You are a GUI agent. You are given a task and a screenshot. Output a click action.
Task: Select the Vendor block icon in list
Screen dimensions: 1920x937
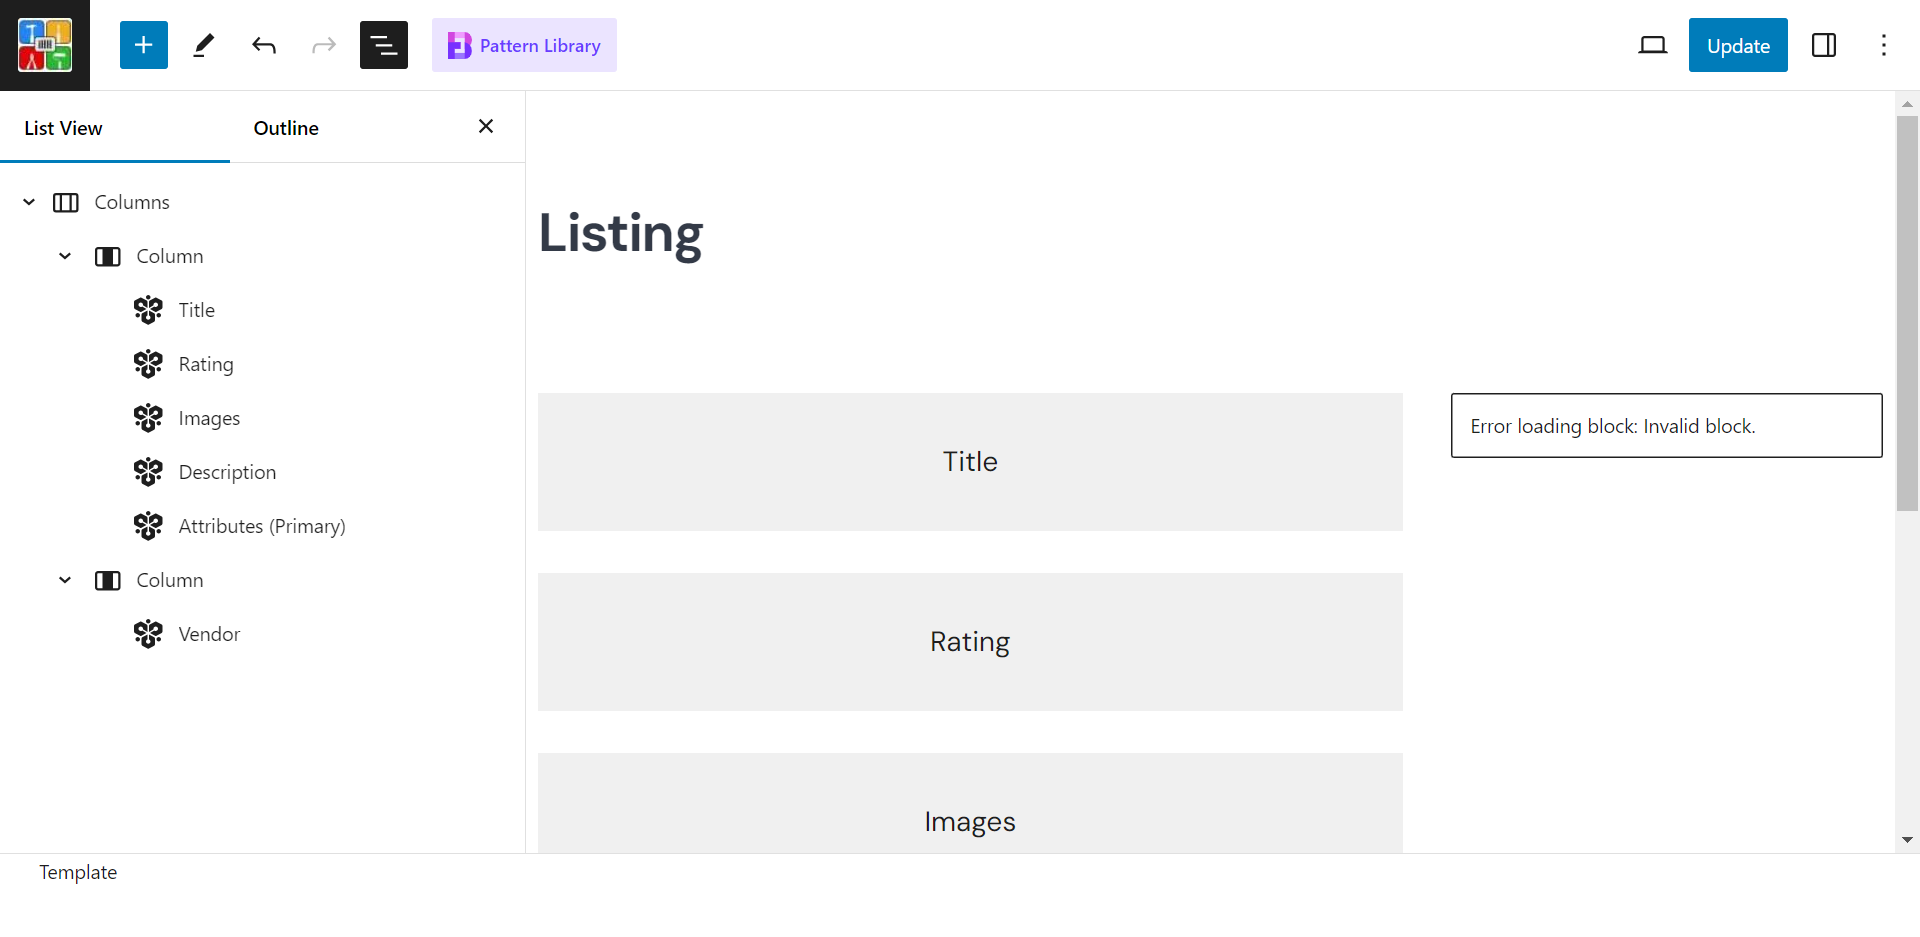pos(148,634)
